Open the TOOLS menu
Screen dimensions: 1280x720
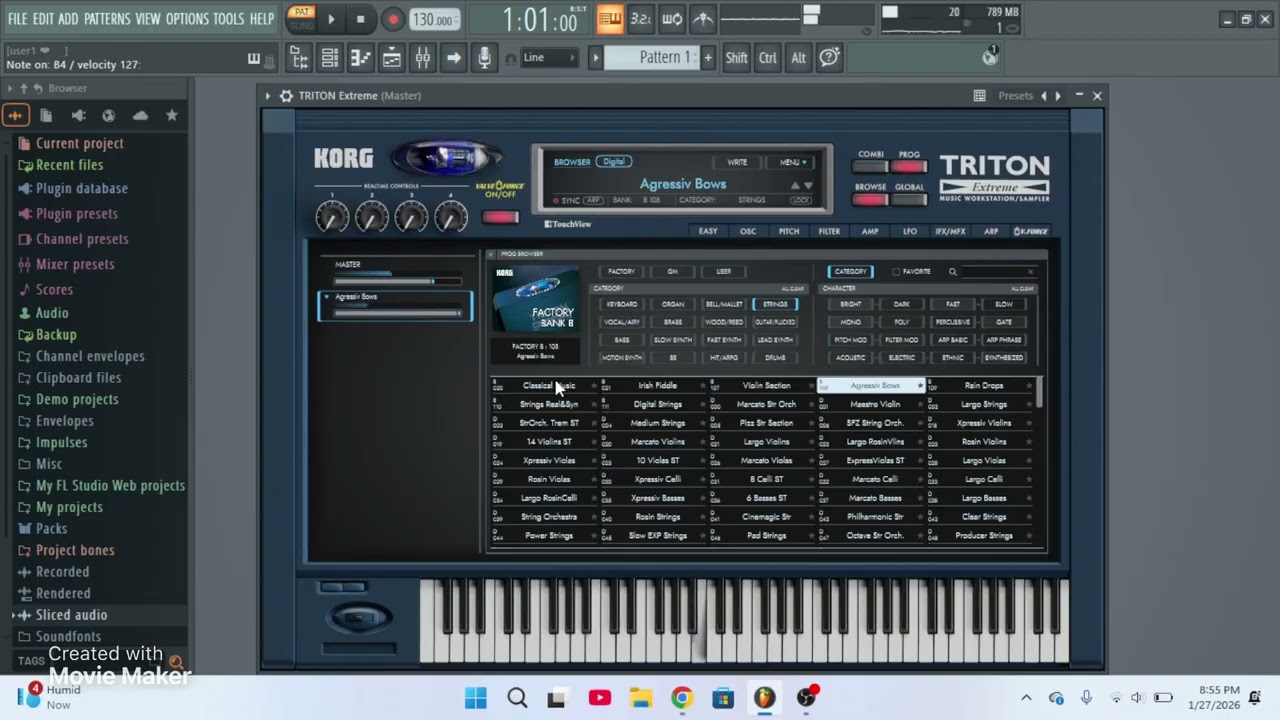tap(228, 19)
